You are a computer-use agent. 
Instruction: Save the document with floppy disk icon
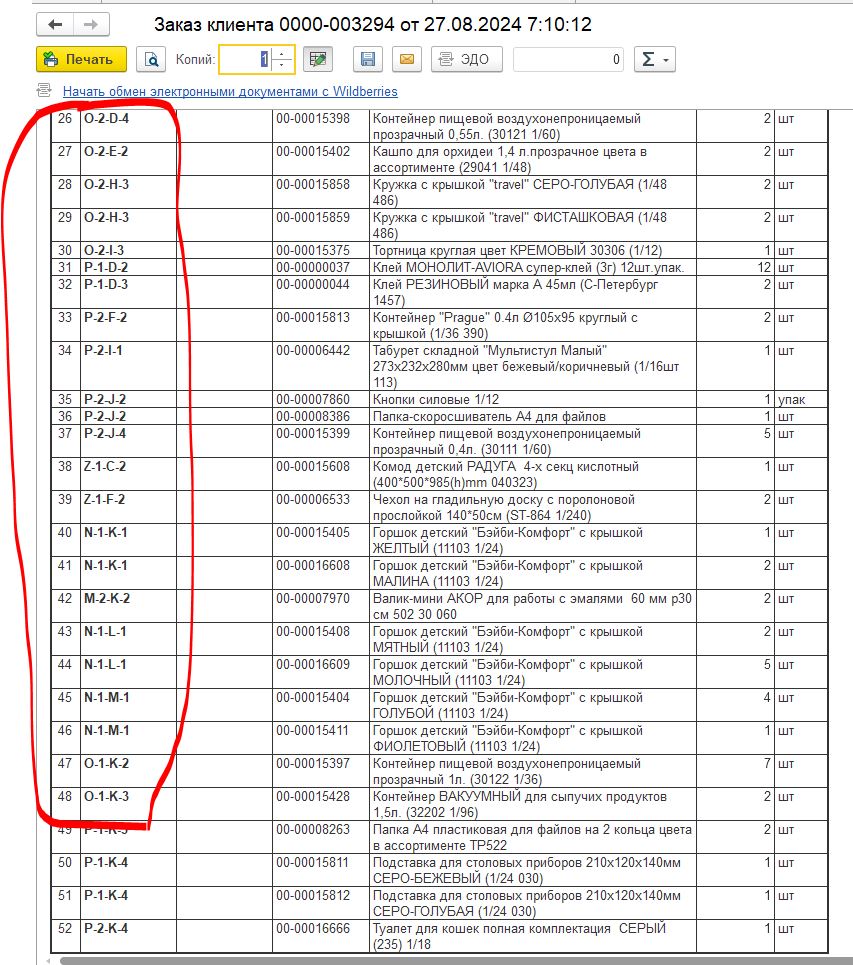point(368,60)
